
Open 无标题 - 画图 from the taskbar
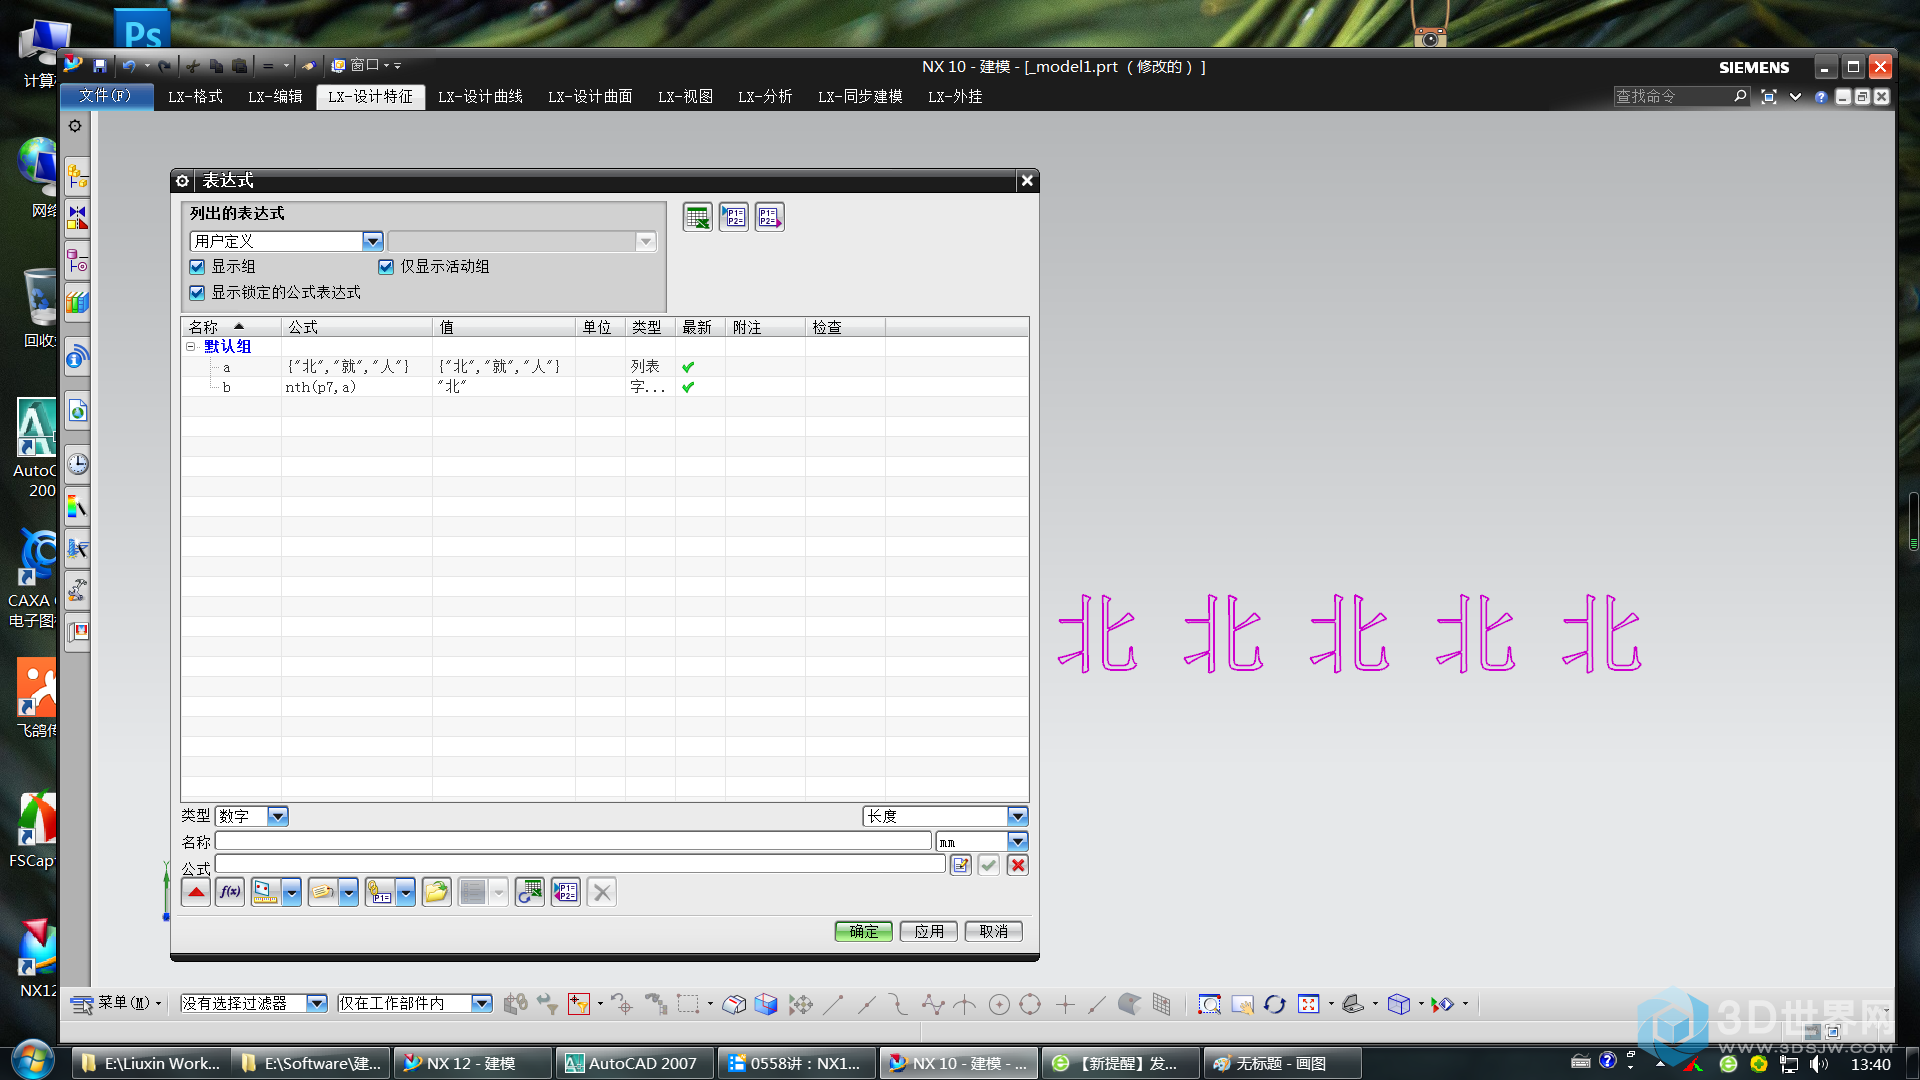coord(1282,1063)
